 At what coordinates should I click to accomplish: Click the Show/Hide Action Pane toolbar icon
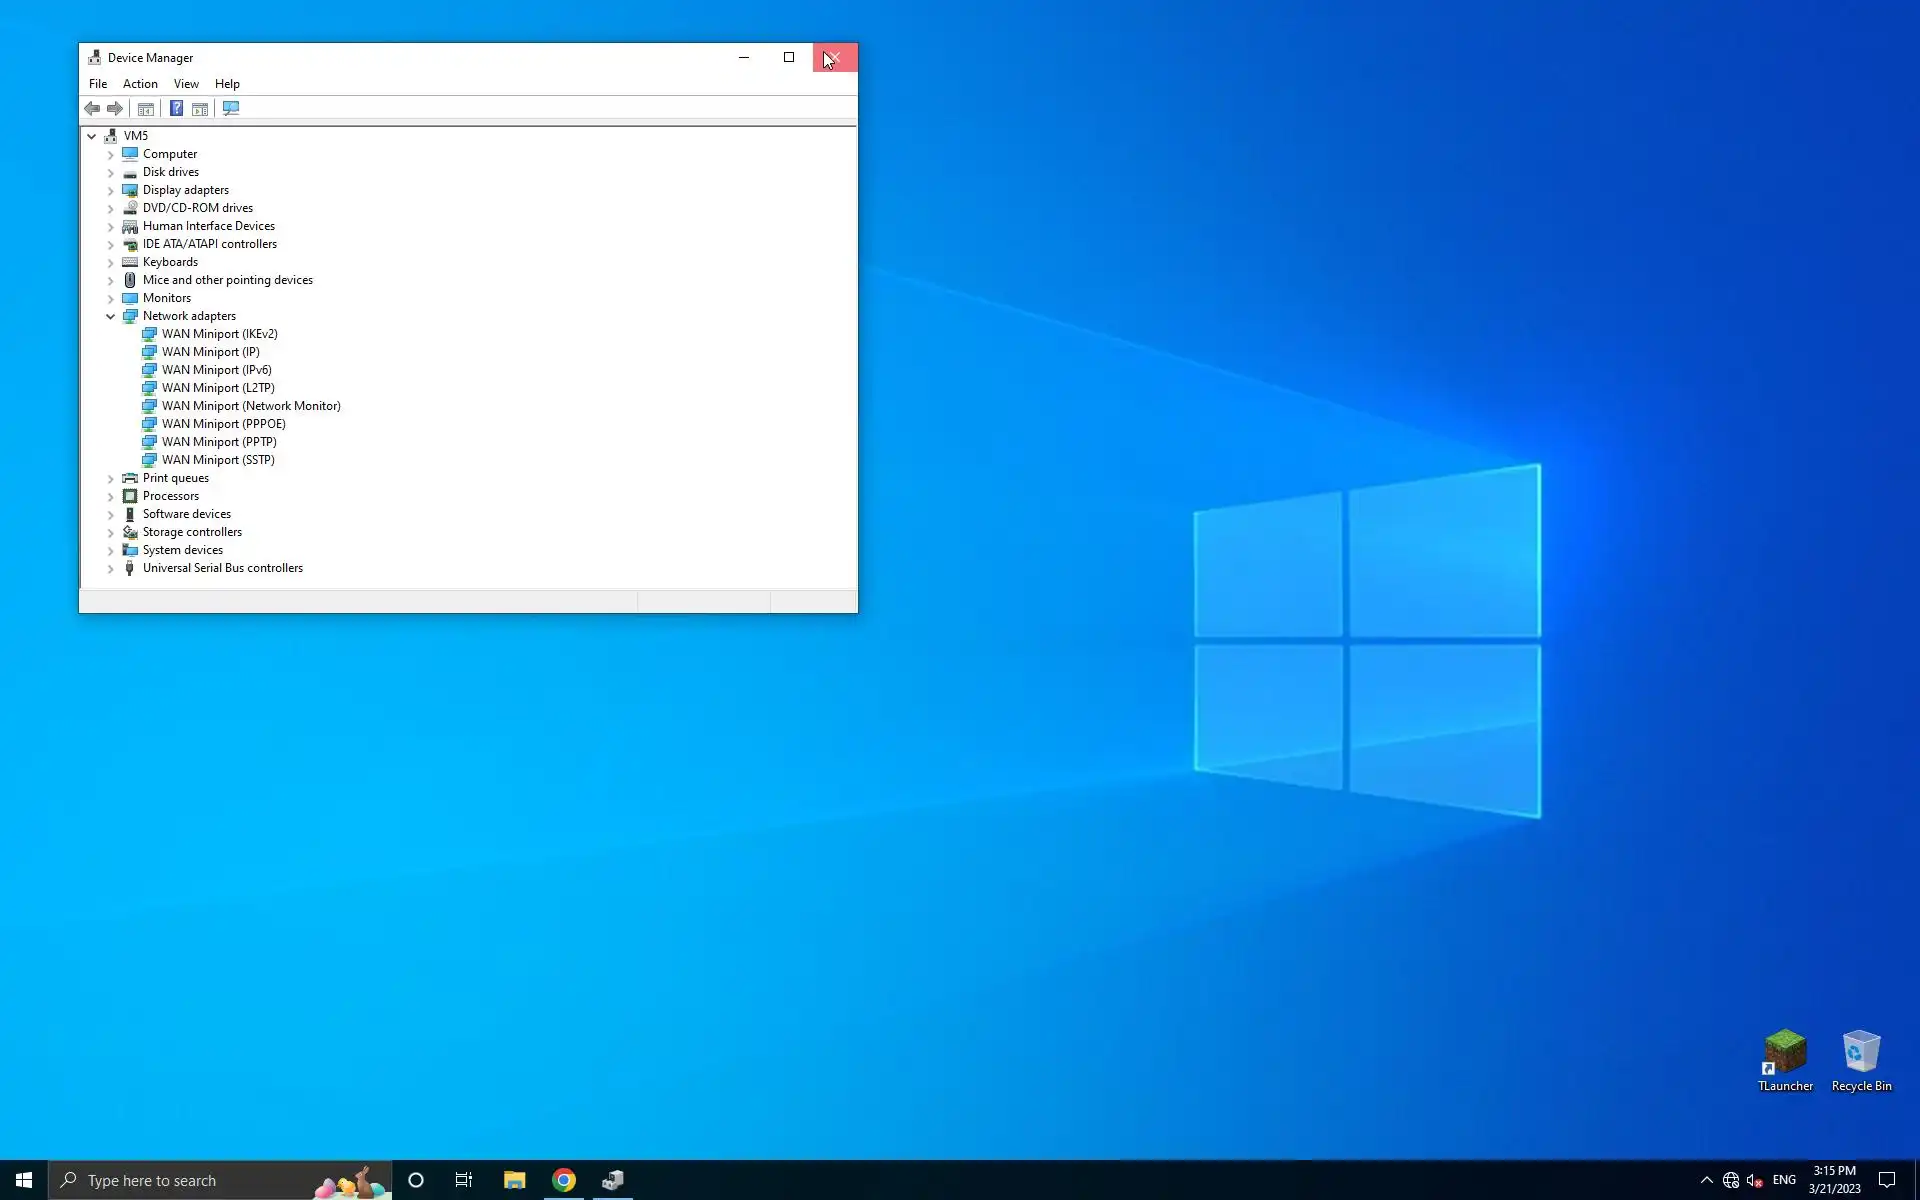(x=200, y=108)
